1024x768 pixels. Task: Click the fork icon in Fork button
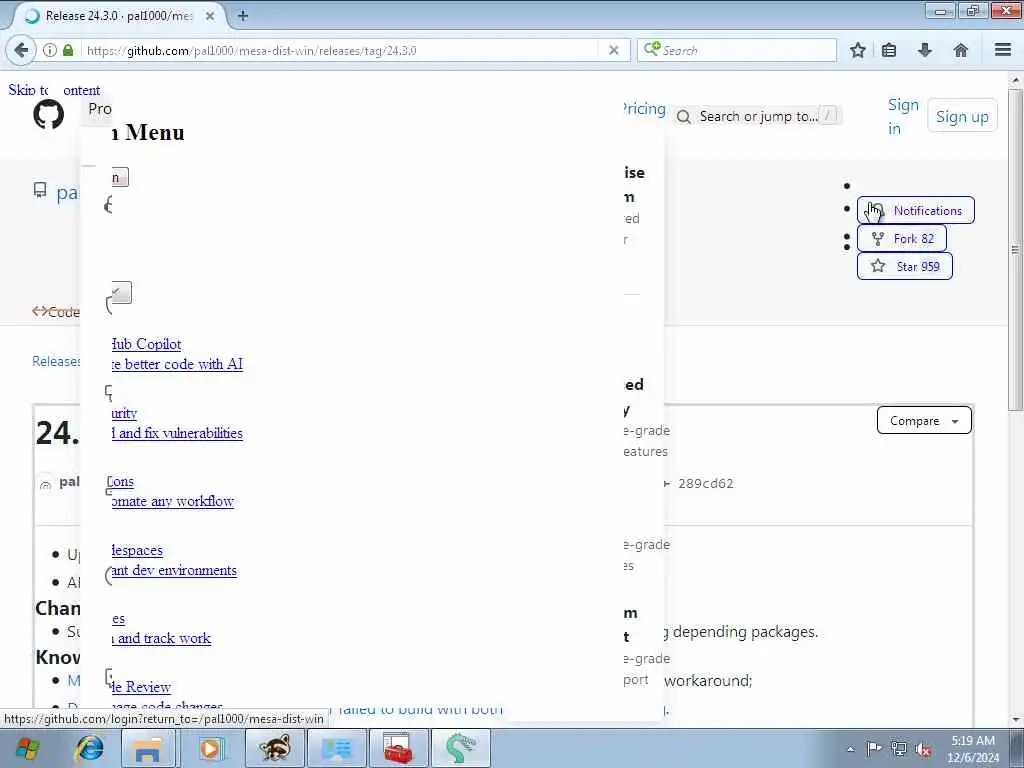point(878,239)
